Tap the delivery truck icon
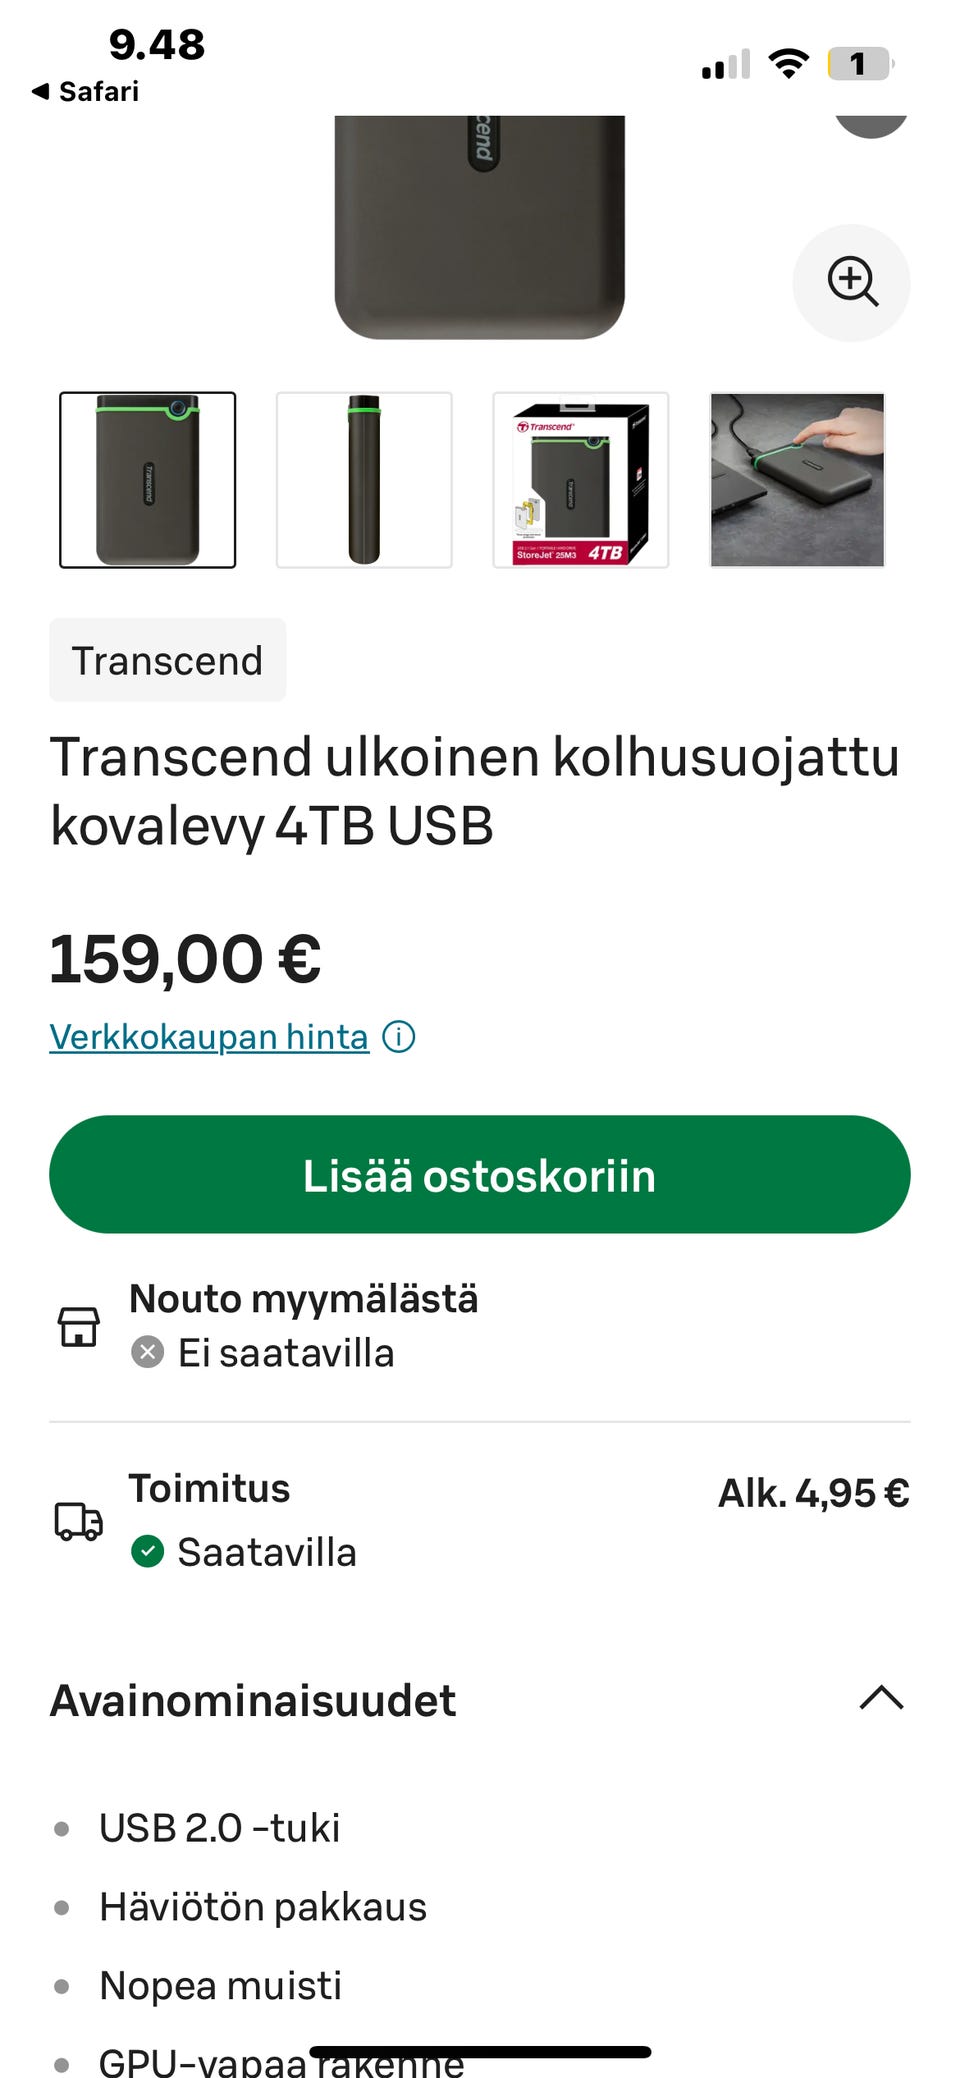This screenshot has height=2078, width=960. [78, 1523]
